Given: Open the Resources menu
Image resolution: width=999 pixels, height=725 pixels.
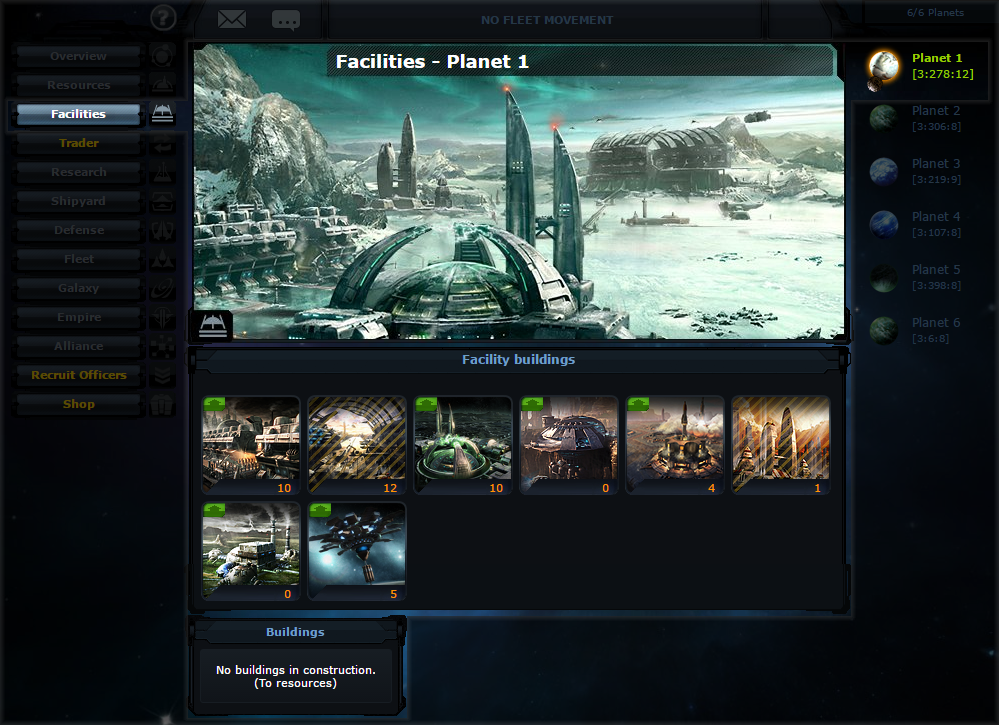Looking at the screenshot, I should pos(78,85).
